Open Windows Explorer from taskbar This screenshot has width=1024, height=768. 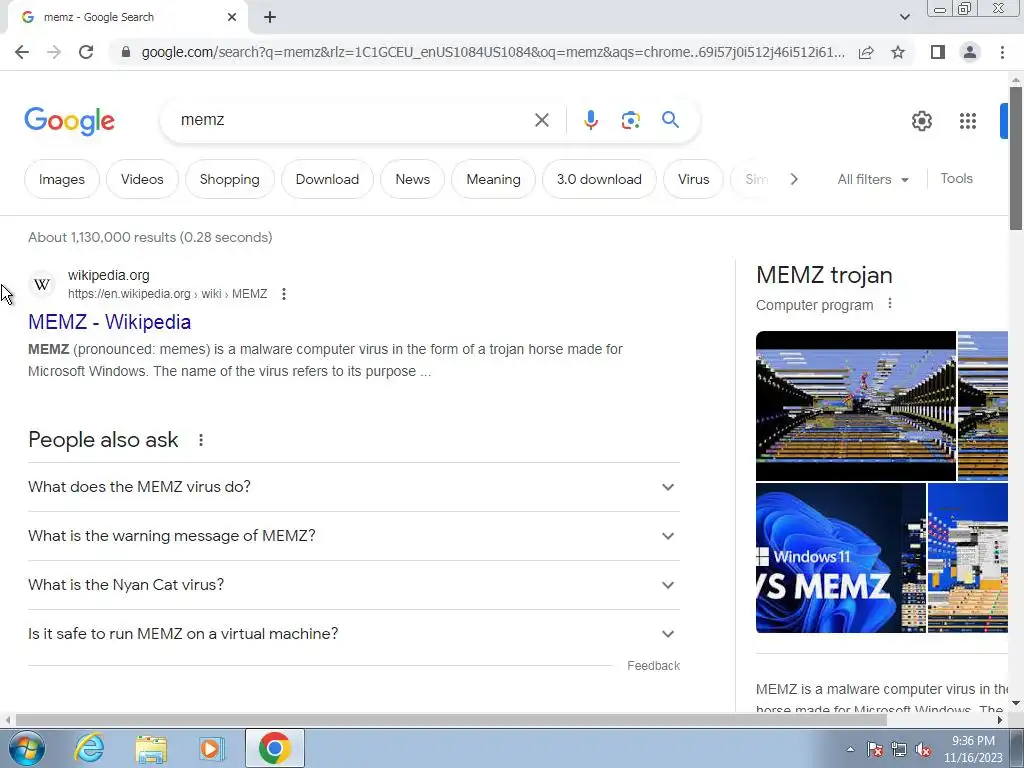click(x=151, y=748)
